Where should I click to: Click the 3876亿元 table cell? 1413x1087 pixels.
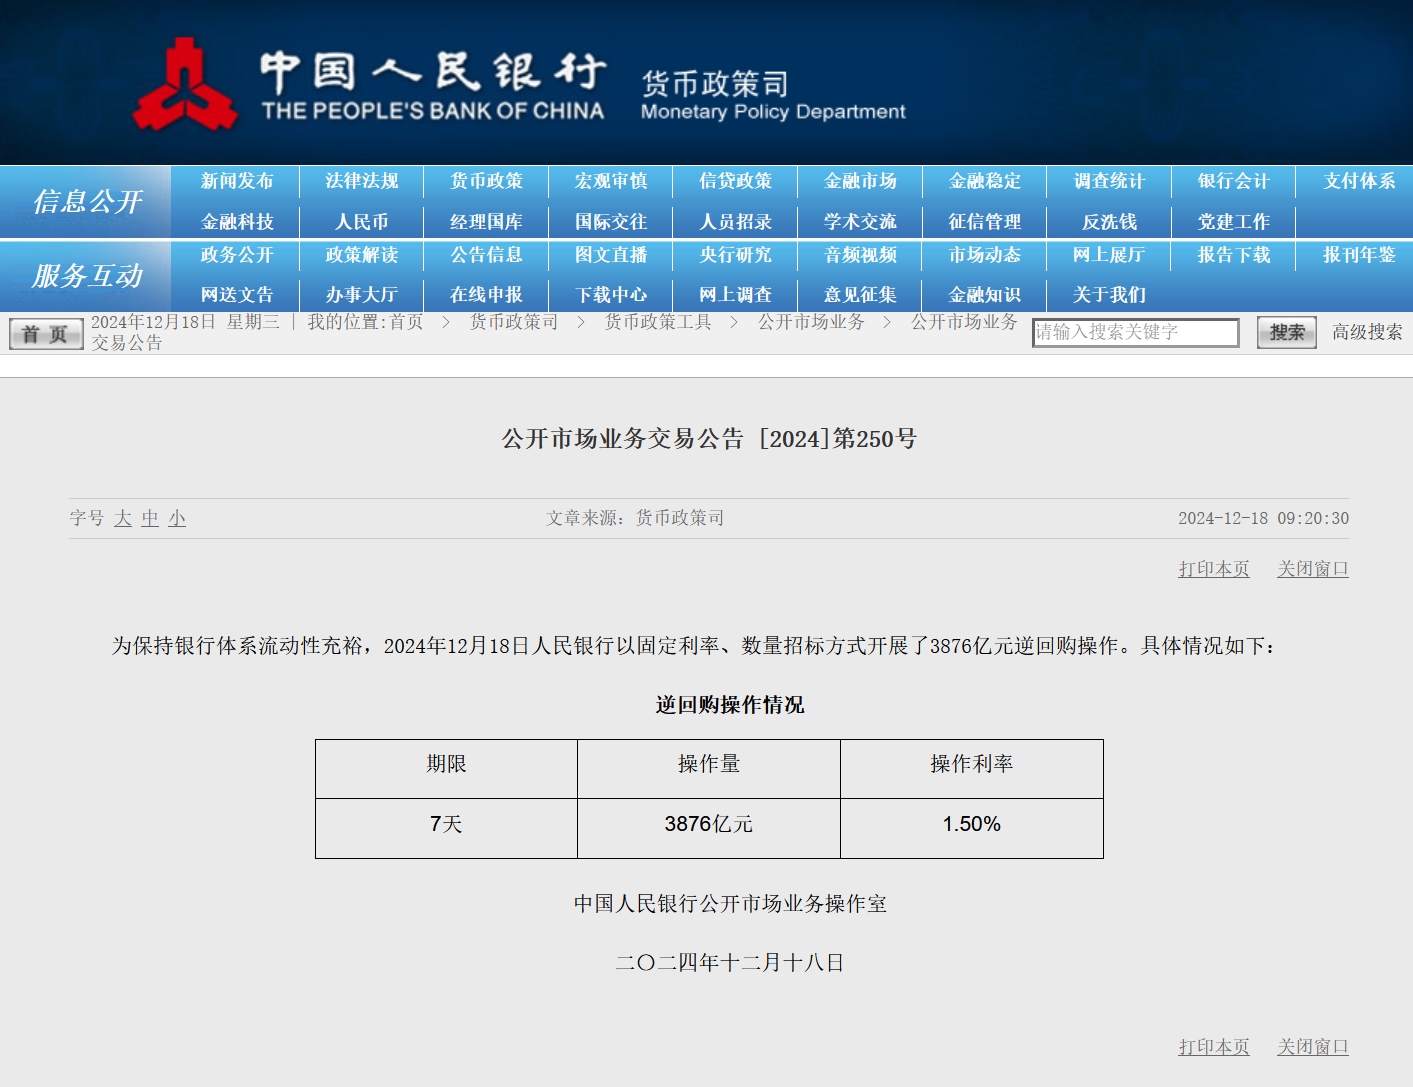pyautogui.click(x=709, y=828)
